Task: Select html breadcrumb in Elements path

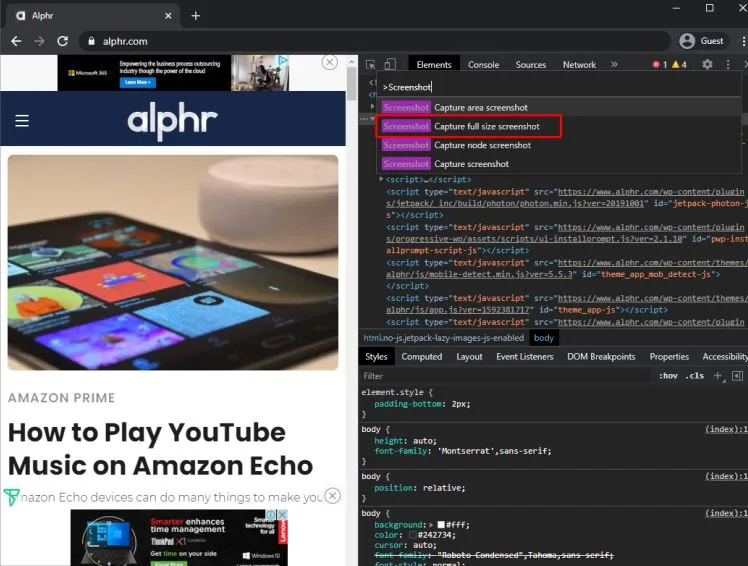Action: tap(444, 338)
